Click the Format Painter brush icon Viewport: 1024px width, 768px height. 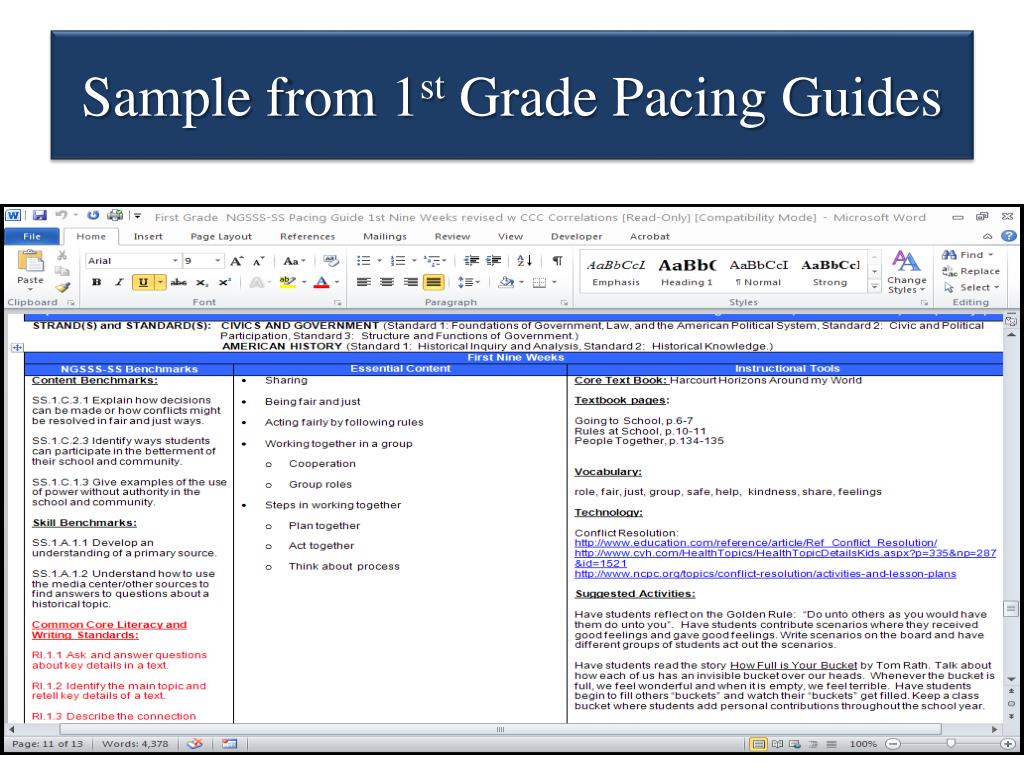click(x=62, y=287)
